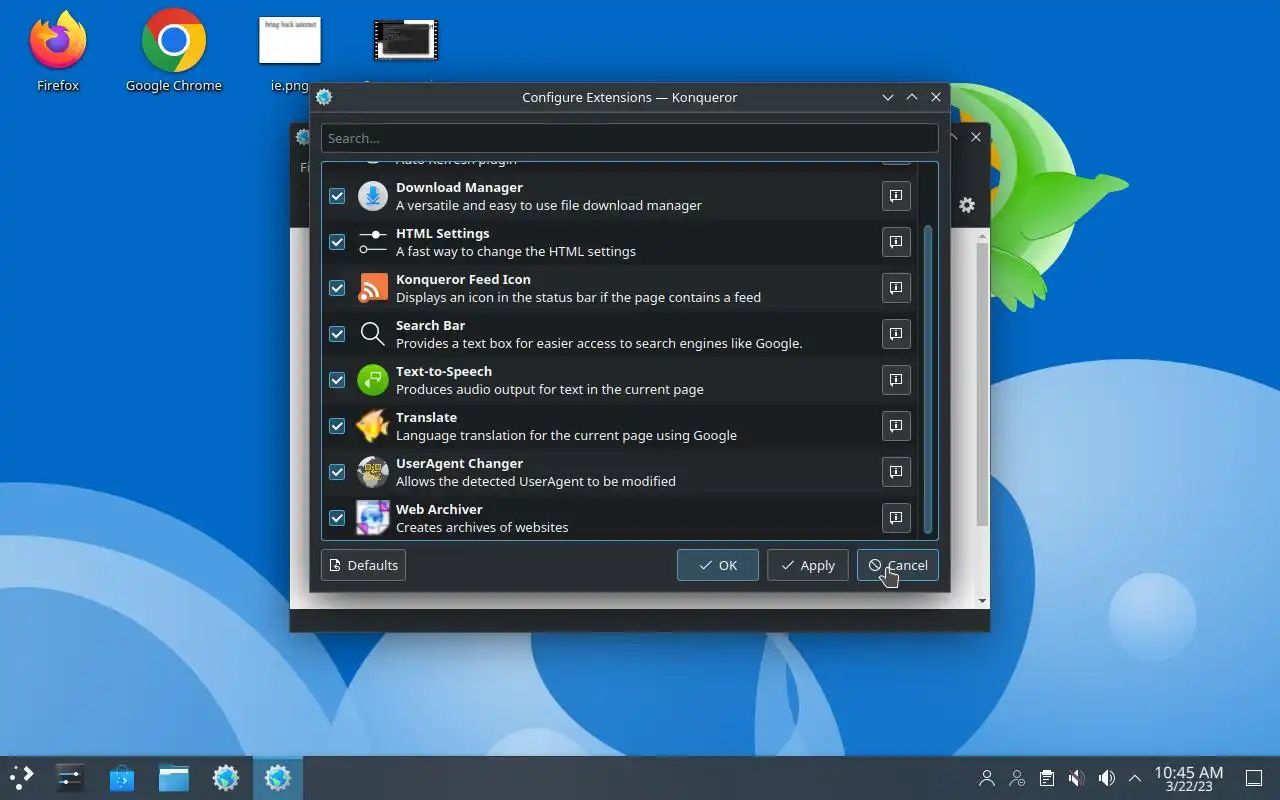Open System Settings from the taskbar

pyautogui.click(x=70, y=777)
